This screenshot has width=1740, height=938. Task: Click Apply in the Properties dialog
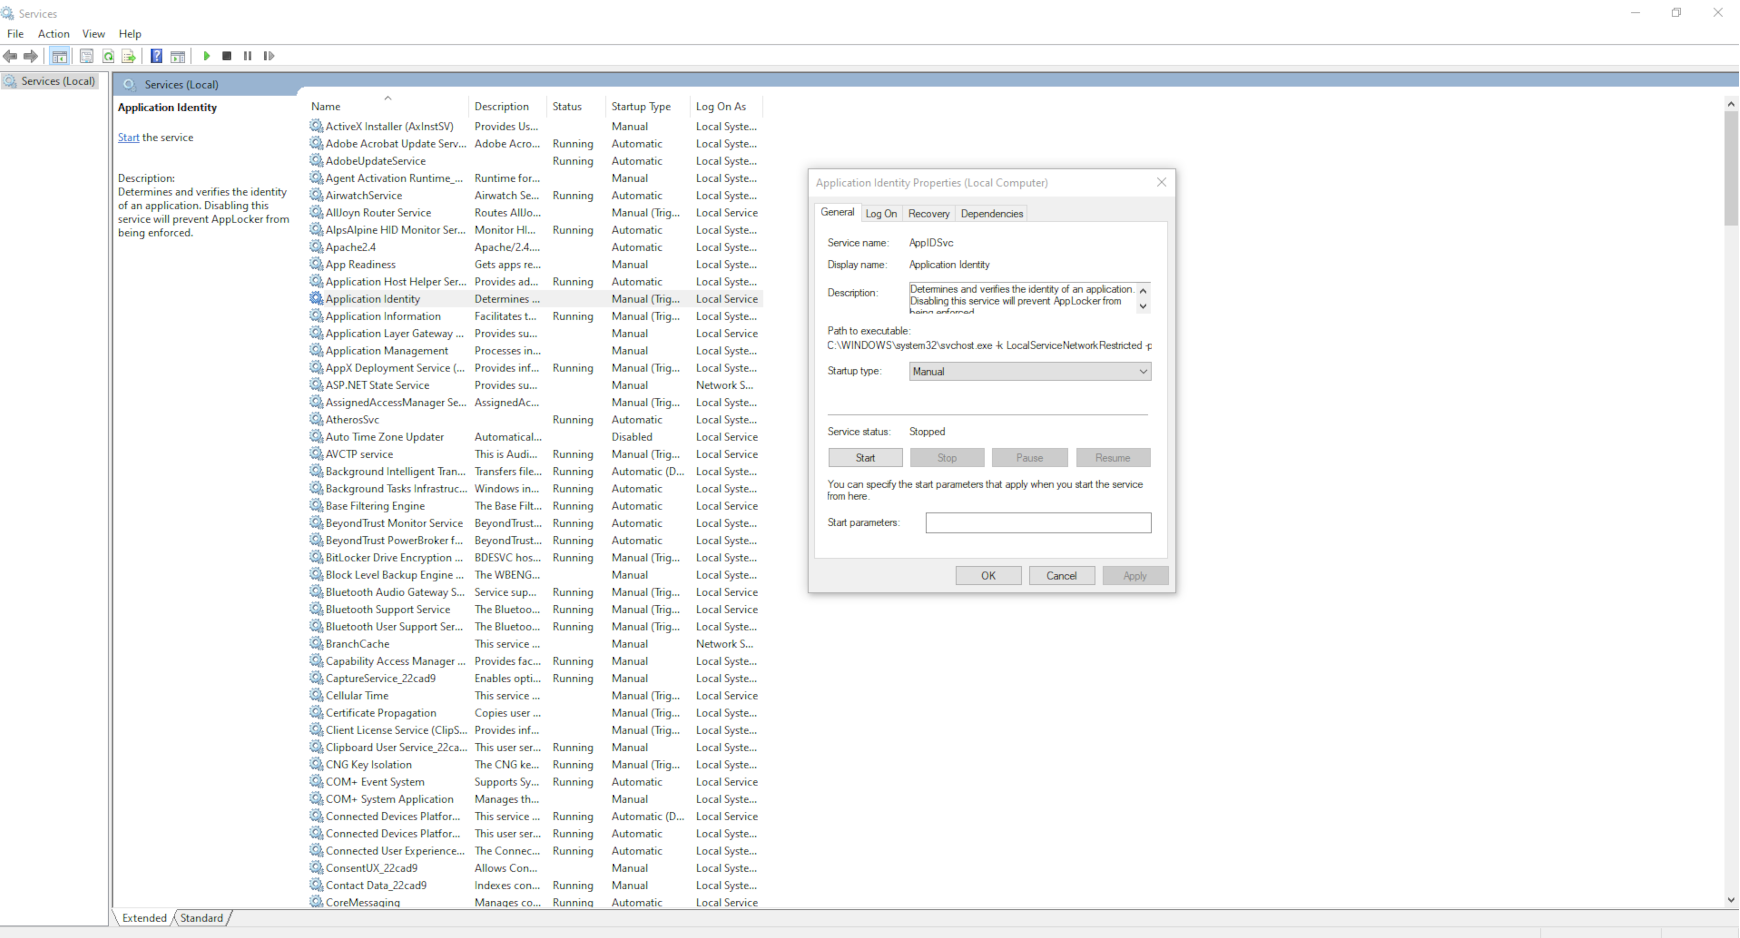[1135, 575]
